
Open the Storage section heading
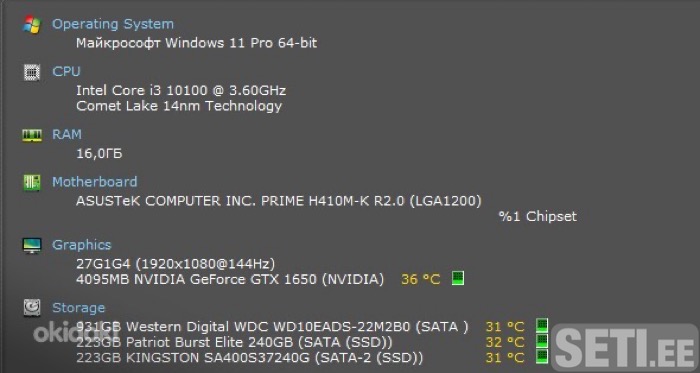pyautogui.click(x=79, y=307)
